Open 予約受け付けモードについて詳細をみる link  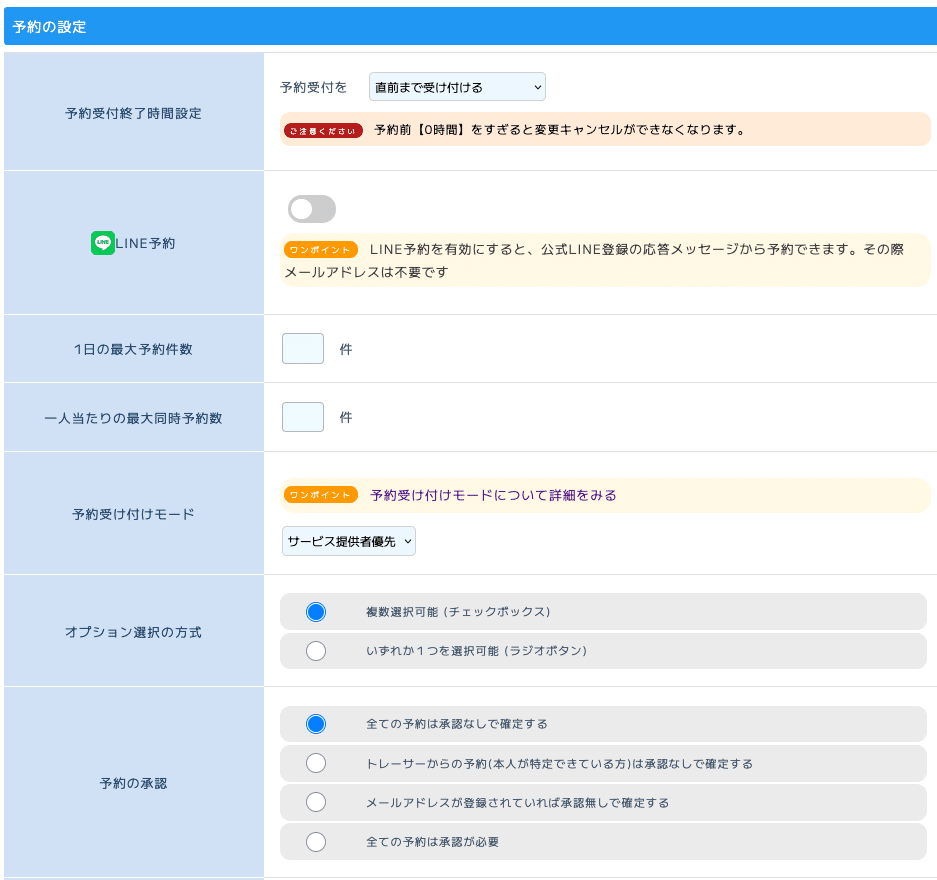[493, 495]
